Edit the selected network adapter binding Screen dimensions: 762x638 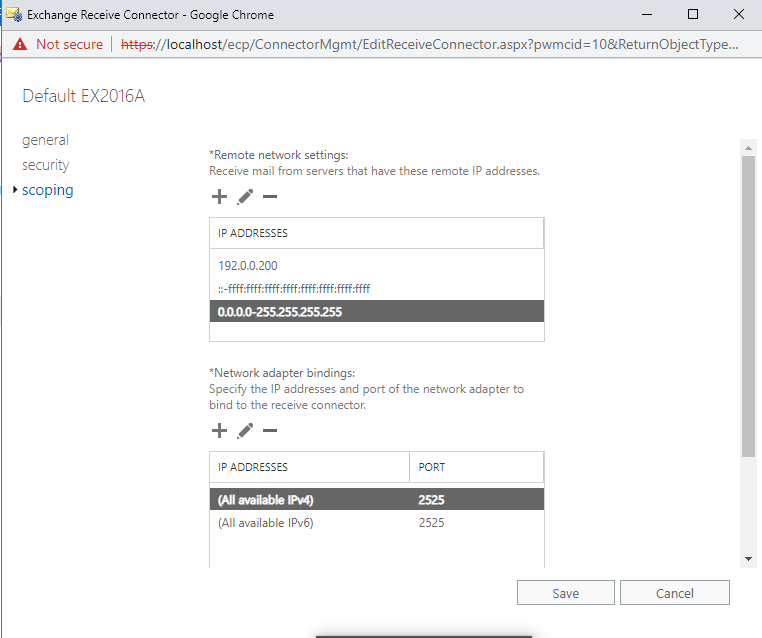coord(245,431)
